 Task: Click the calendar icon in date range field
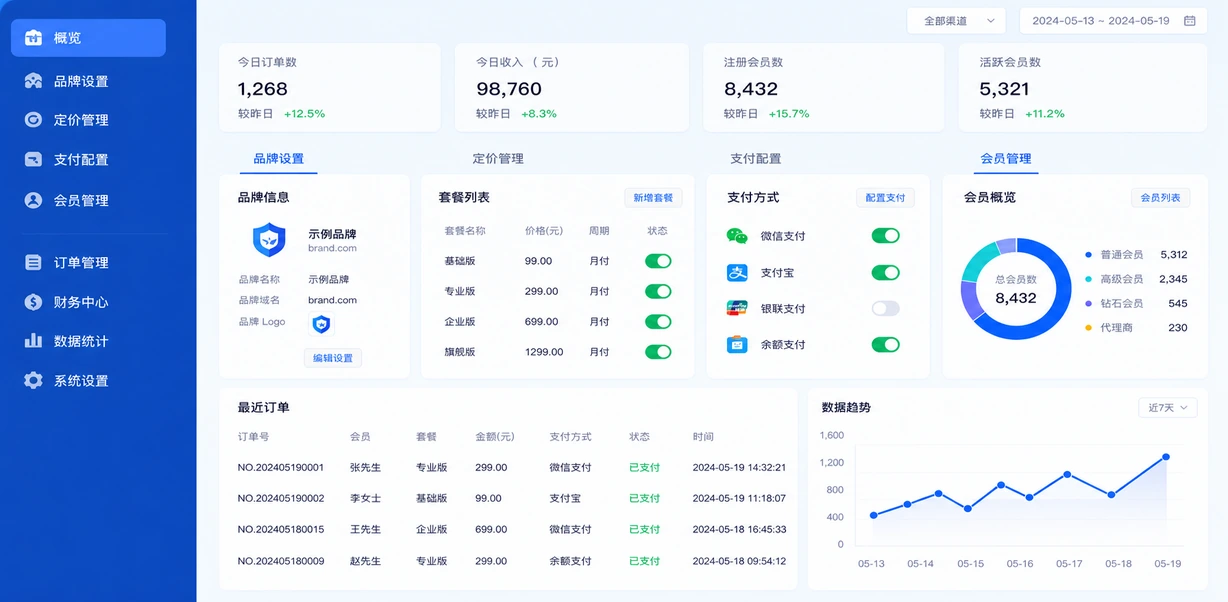tap(1190, 20)
